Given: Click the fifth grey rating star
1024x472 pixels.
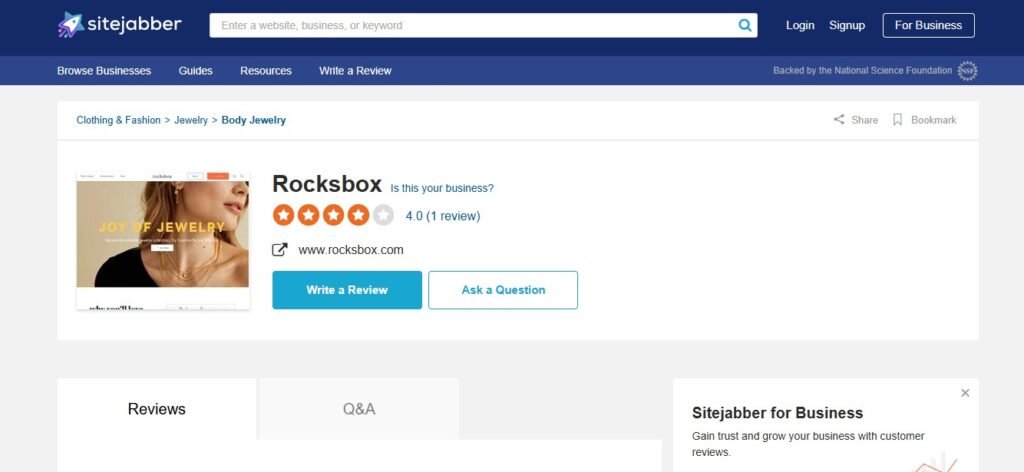Looking at the screenshot, I should point(383,215).
